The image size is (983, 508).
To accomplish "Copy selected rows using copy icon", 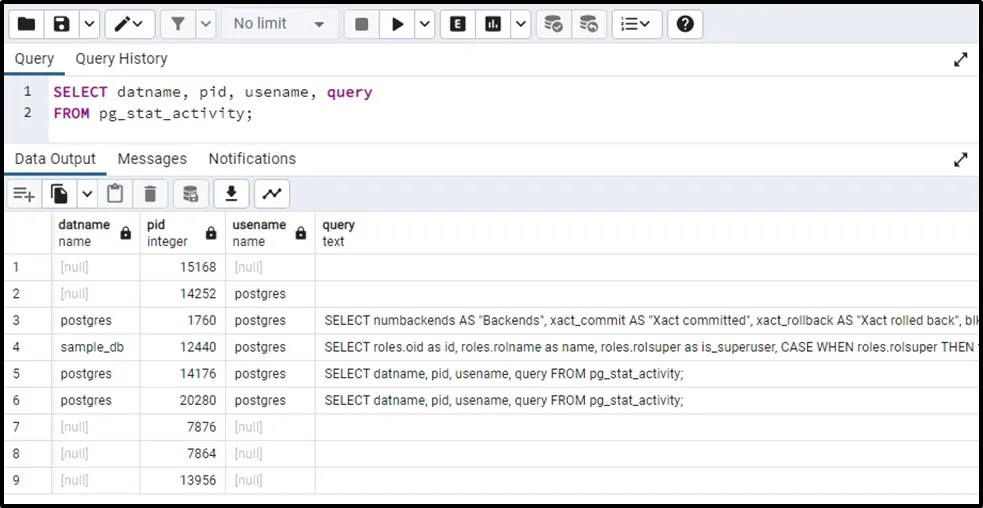I will 60,194.
